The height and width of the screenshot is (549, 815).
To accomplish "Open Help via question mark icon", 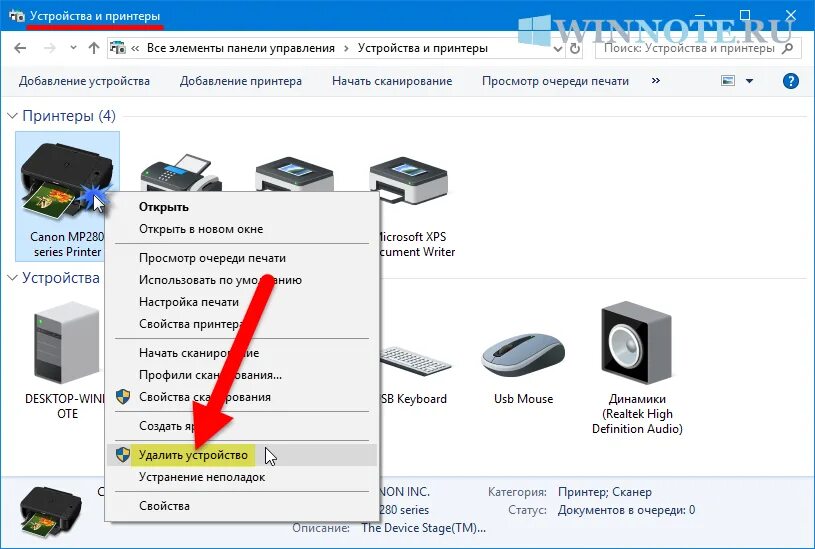I will point(791,81).
